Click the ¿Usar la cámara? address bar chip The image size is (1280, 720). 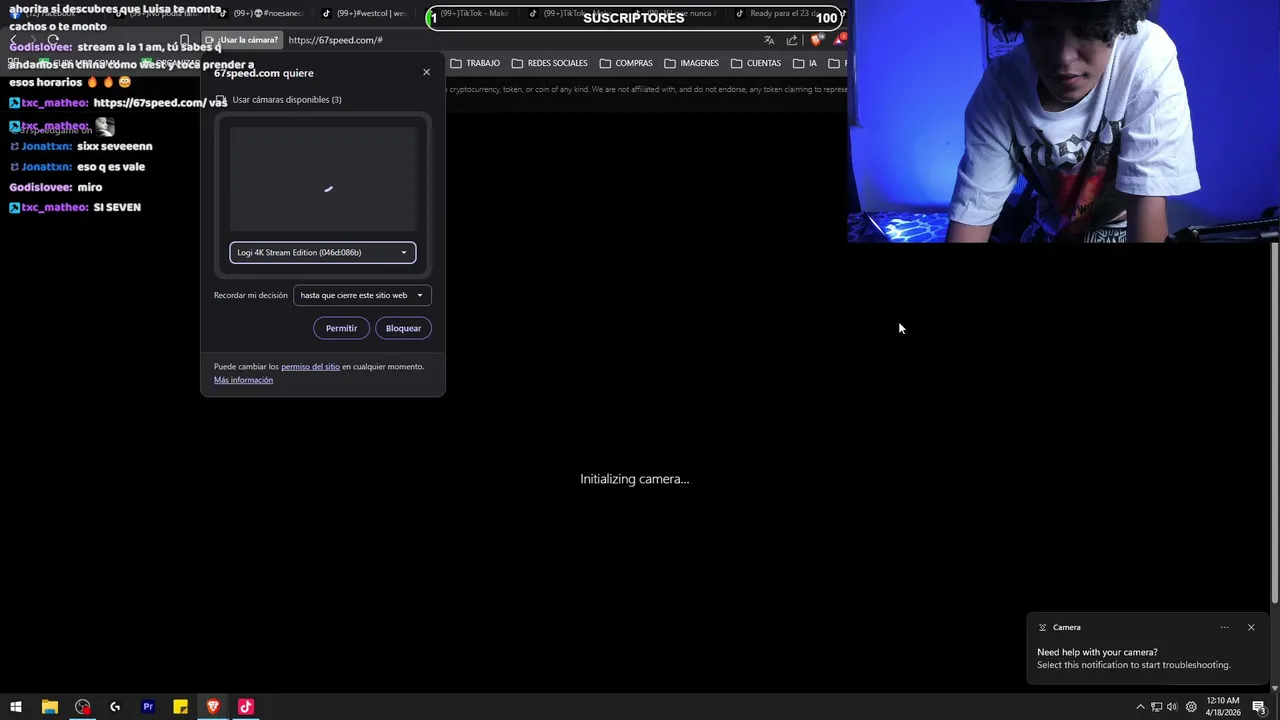click(242, 40)
